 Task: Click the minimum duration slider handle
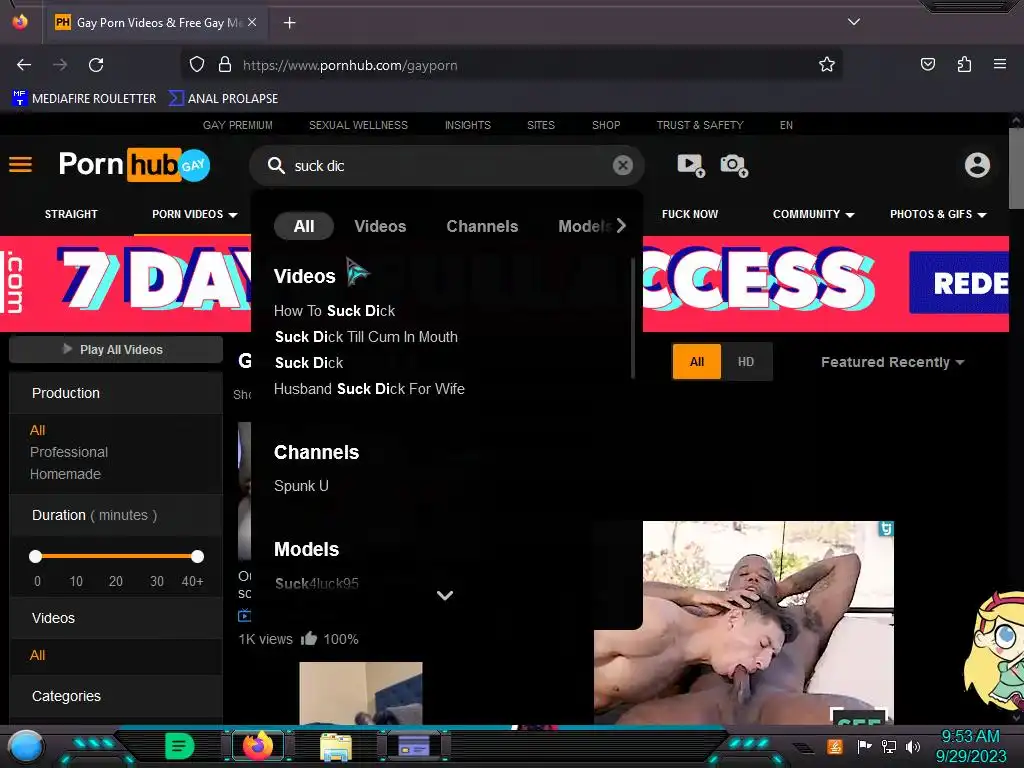point(35,556)
